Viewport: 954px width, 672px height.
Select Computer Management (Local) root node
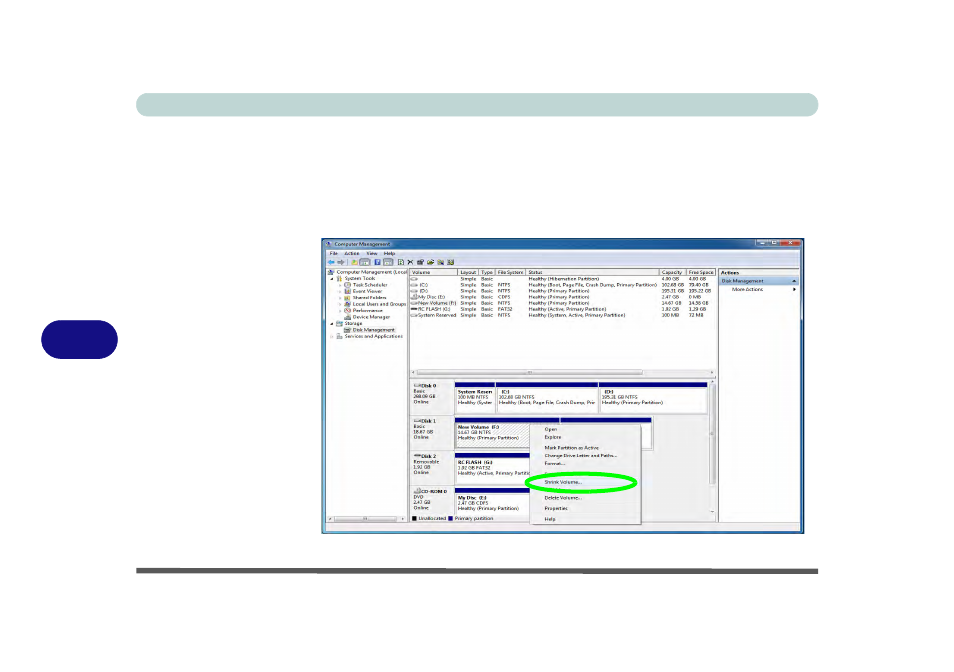pyautogui.click(x=371, y=272)
